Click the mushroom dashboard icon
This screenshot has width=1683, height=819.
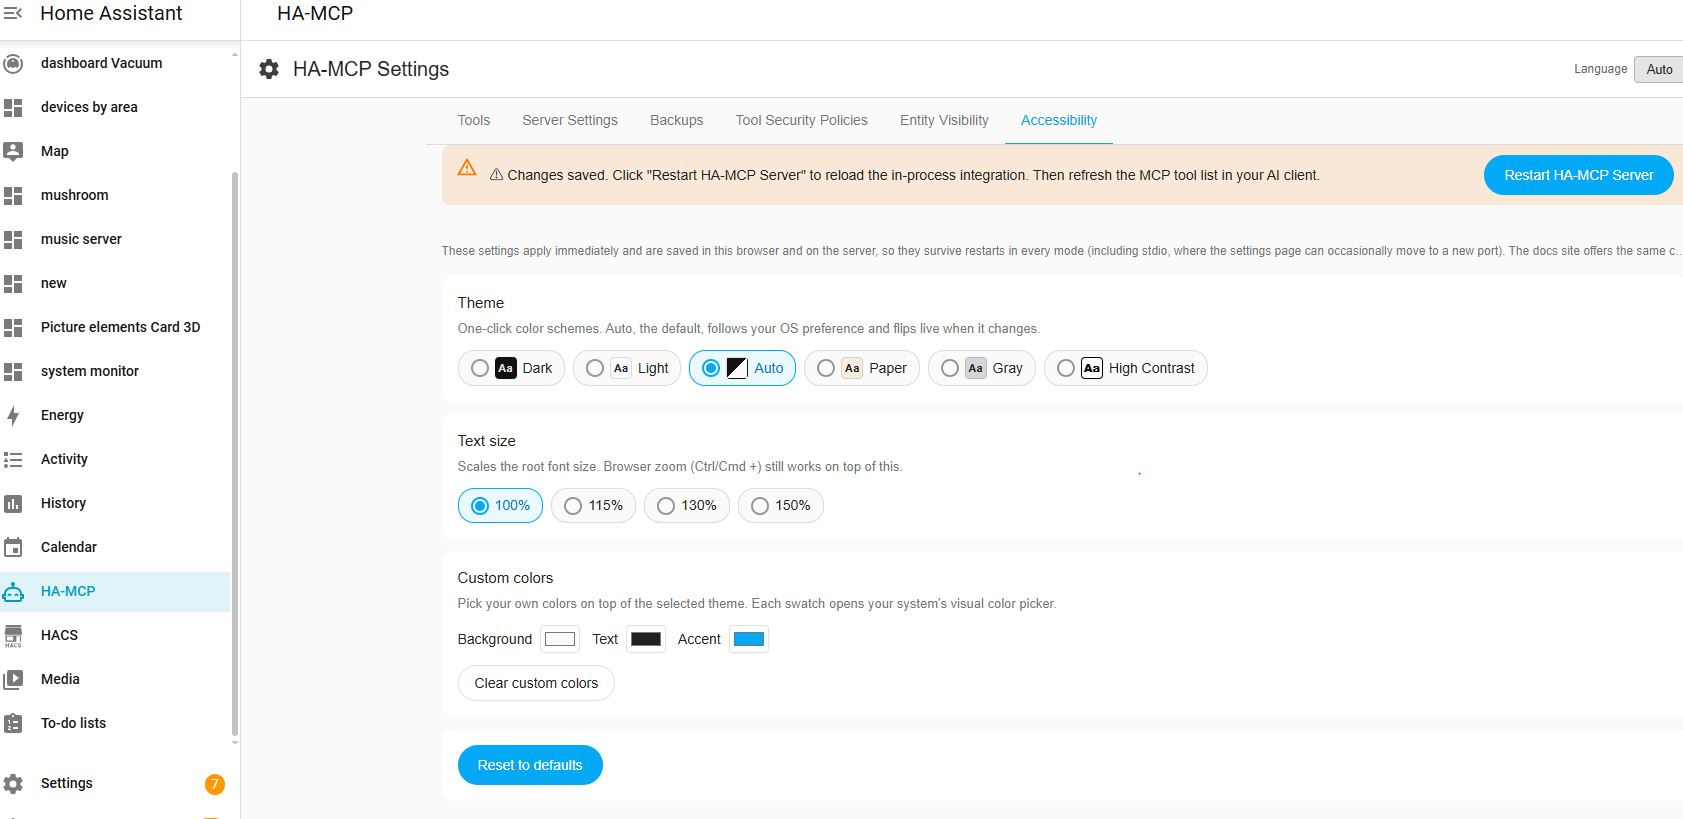(x=13, y=195)
